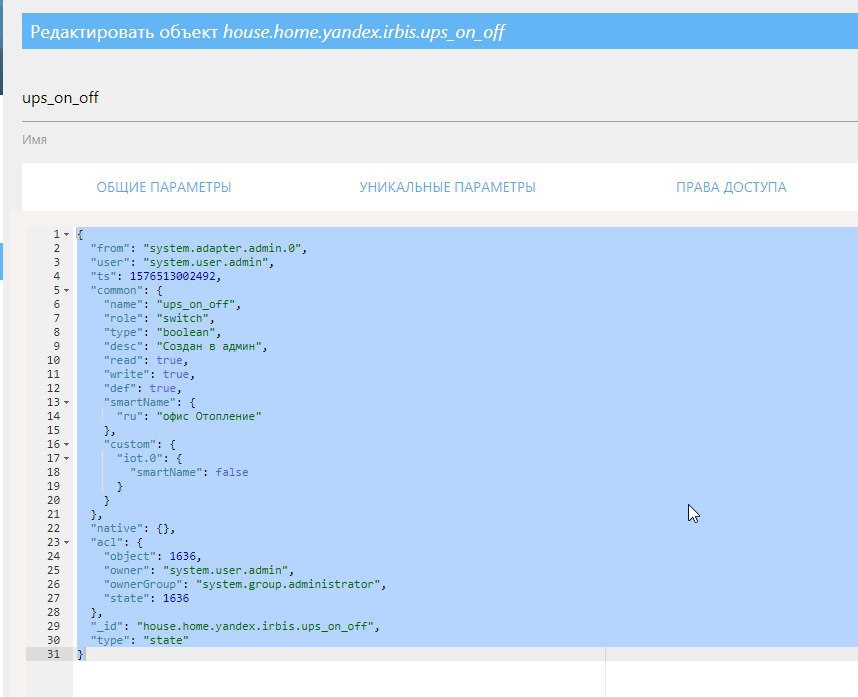The width and height of the screenshot is (858, 697).
Task: Click the "system.group.administrator" value
Action: (288, 584)
